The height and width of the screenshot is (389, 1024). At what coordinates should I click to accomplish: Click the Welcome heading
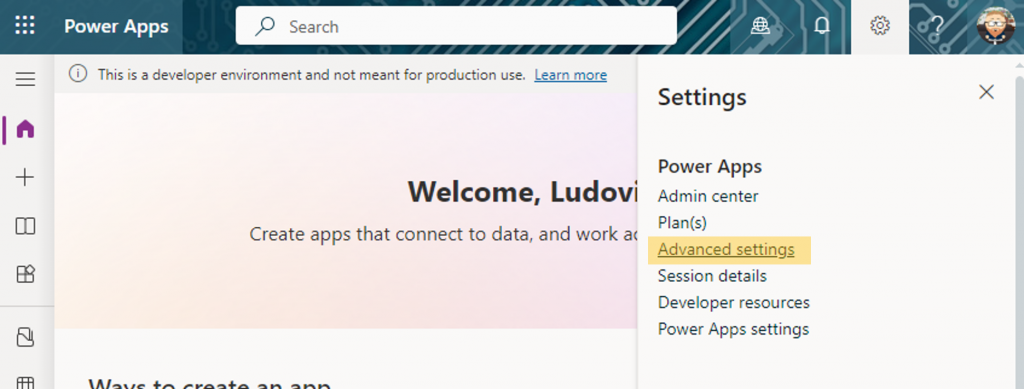point(522,192)
